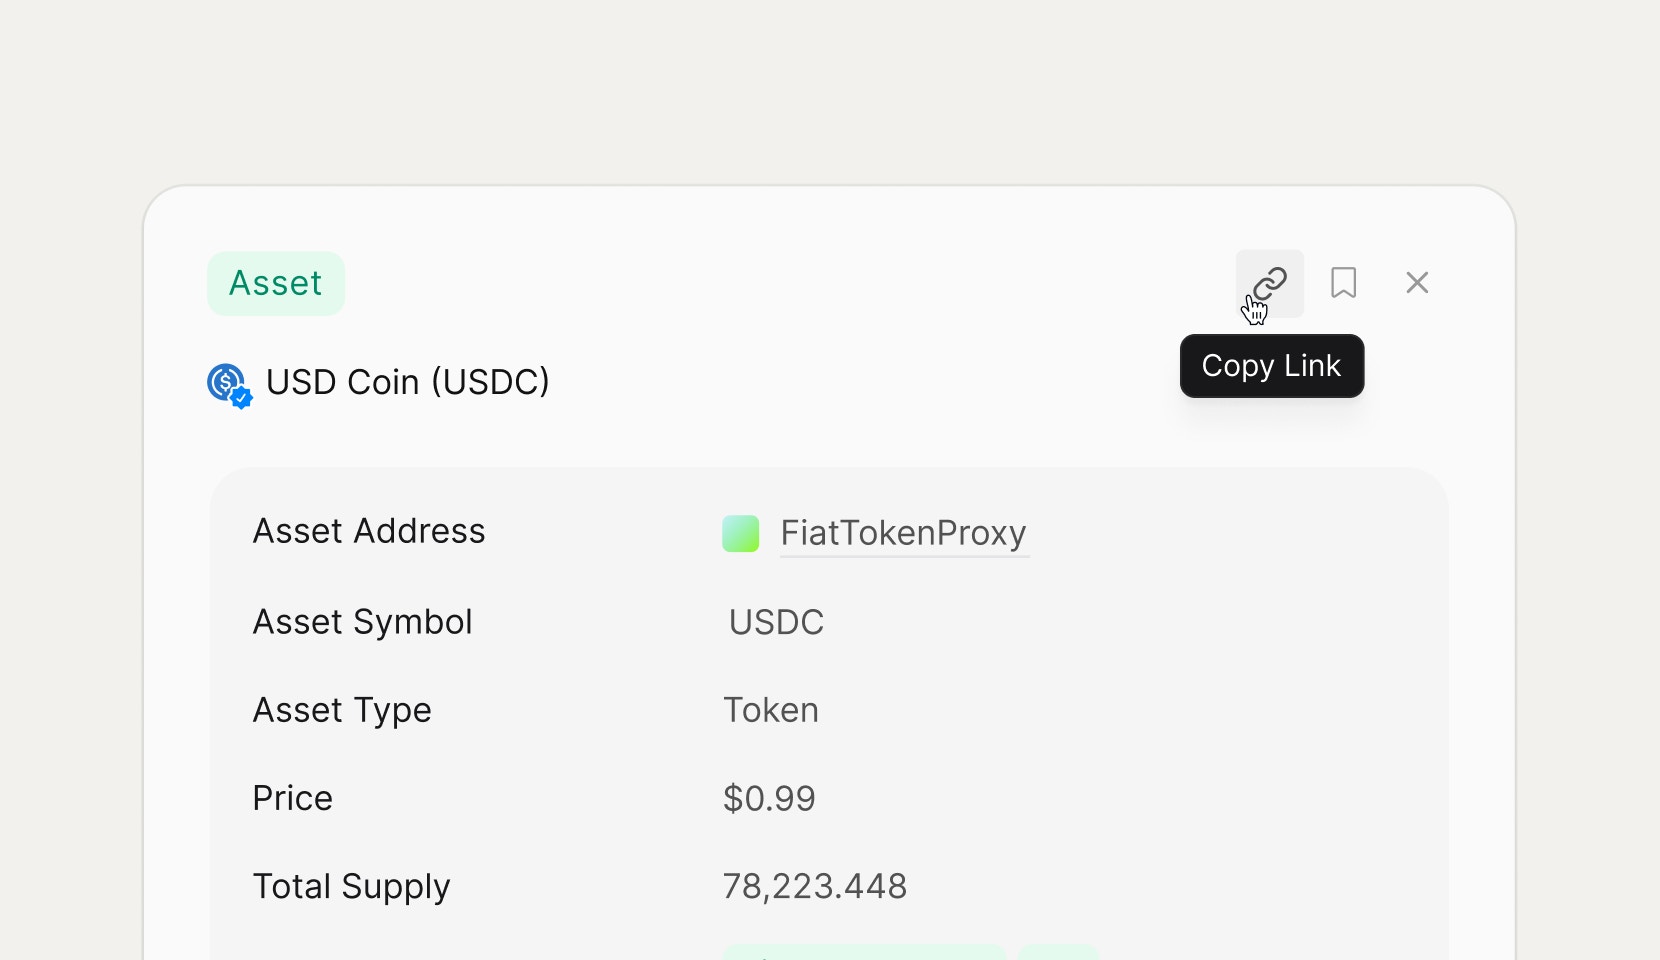Click the wide green tag below Total Supply
The width and height of the screenshot is (1660, 960).
click(x=864, y=952)
